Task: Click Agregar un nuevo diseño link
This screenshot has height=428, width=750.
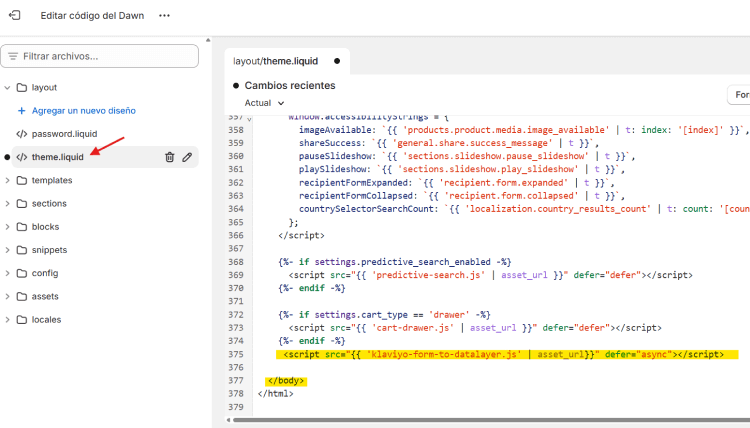Action: point(84,110)
